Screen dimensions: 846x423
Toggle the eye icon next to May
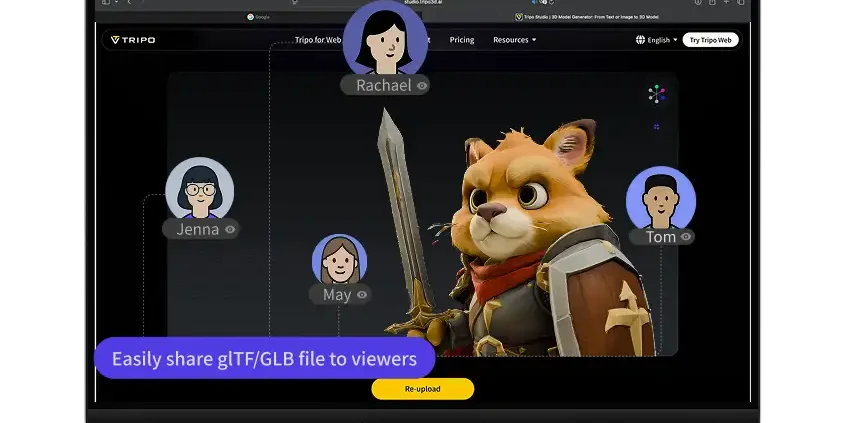(362, 295)
